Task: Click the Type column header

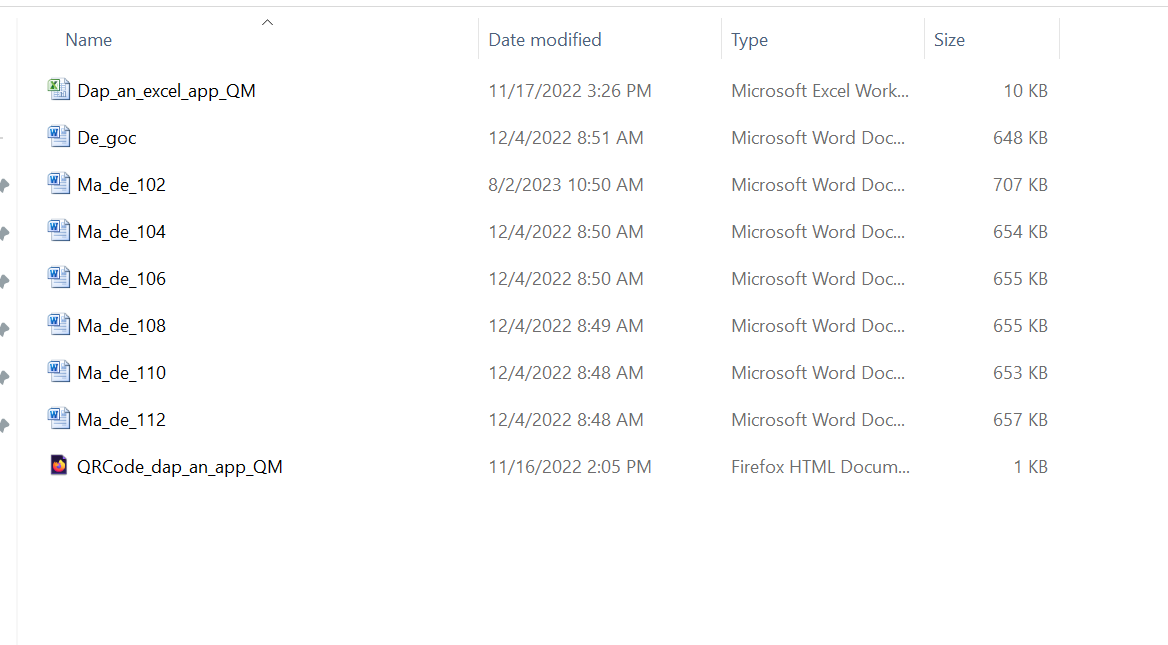Action: pos(749,40)
